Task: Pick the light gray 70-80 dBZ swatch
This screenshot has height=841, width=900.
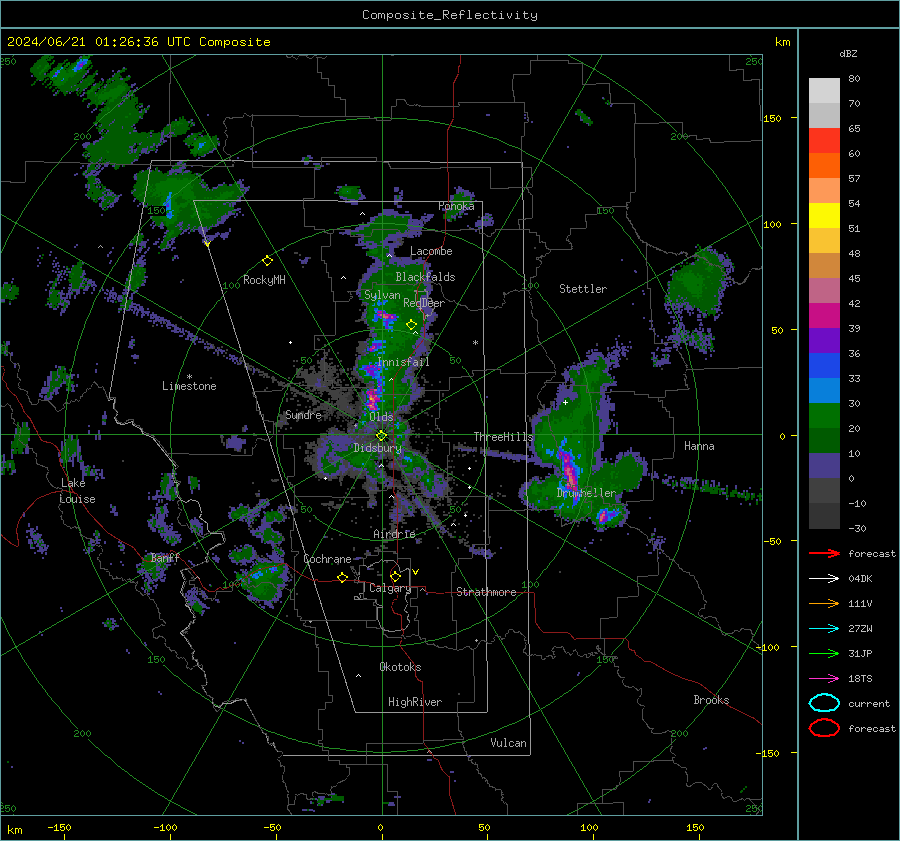Action: pos(824,91)
